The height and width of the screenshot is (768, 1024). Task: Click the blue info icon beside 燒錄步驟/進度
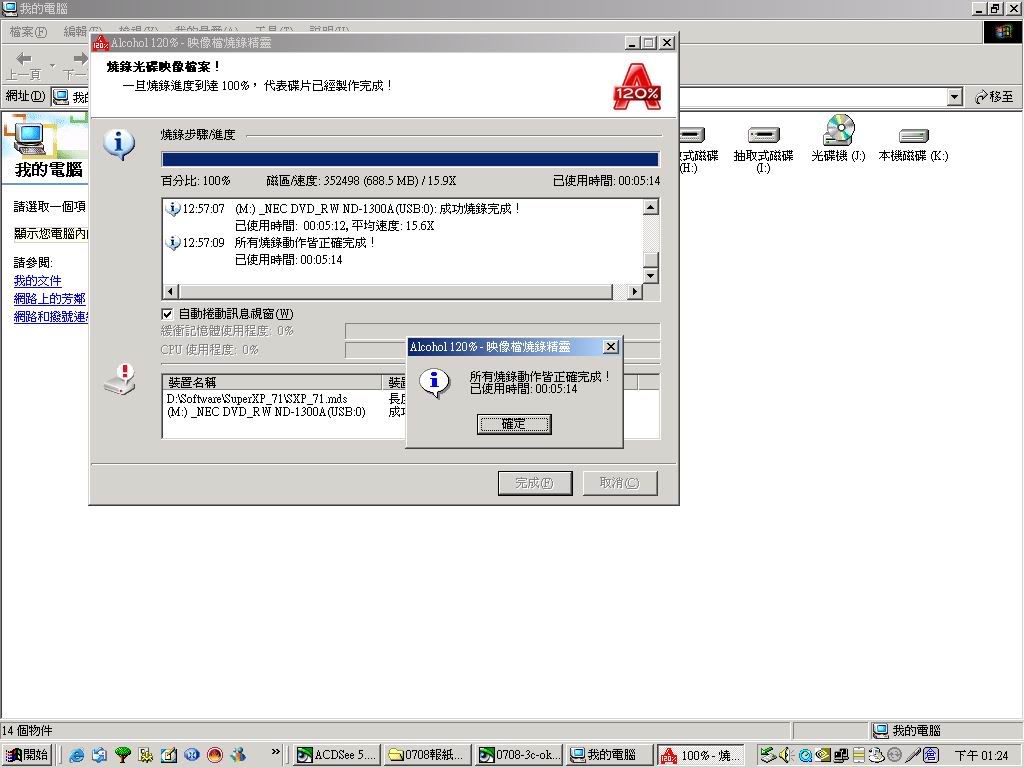tap(119, 144)
